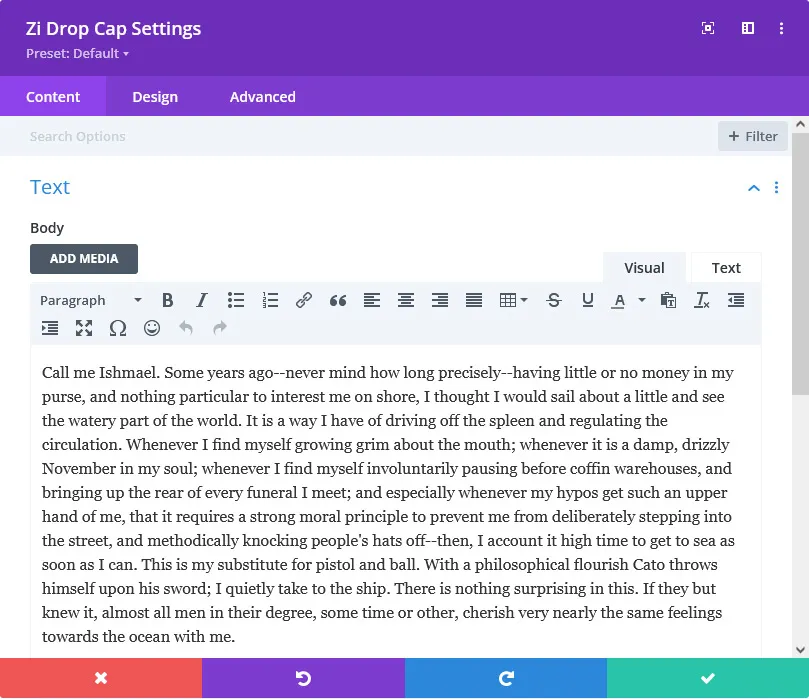
Task: Switch editor to Visual mode
Action: click(x=644, y=268)
